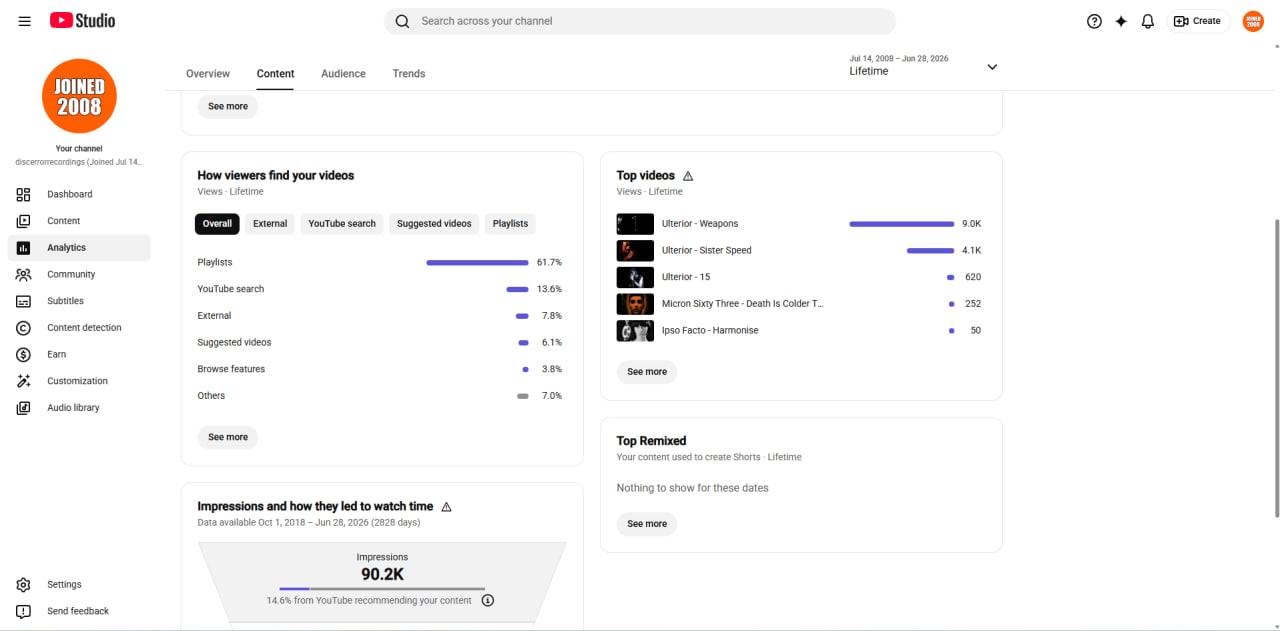This screenshot has height=631, width=1280.
Task: Open the notifications bell
Action: (1148, 21)
